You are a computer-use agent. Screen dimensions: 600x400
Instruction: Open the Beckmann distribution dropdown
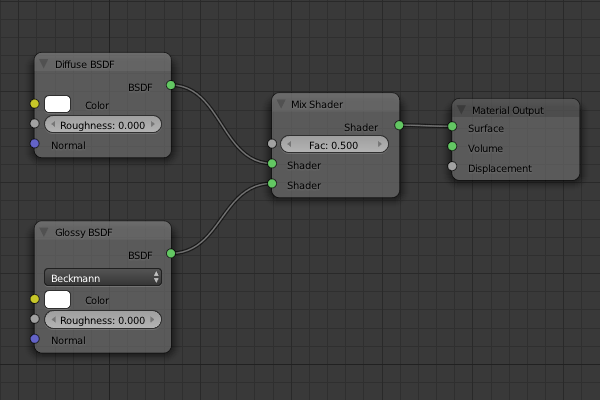103,278
